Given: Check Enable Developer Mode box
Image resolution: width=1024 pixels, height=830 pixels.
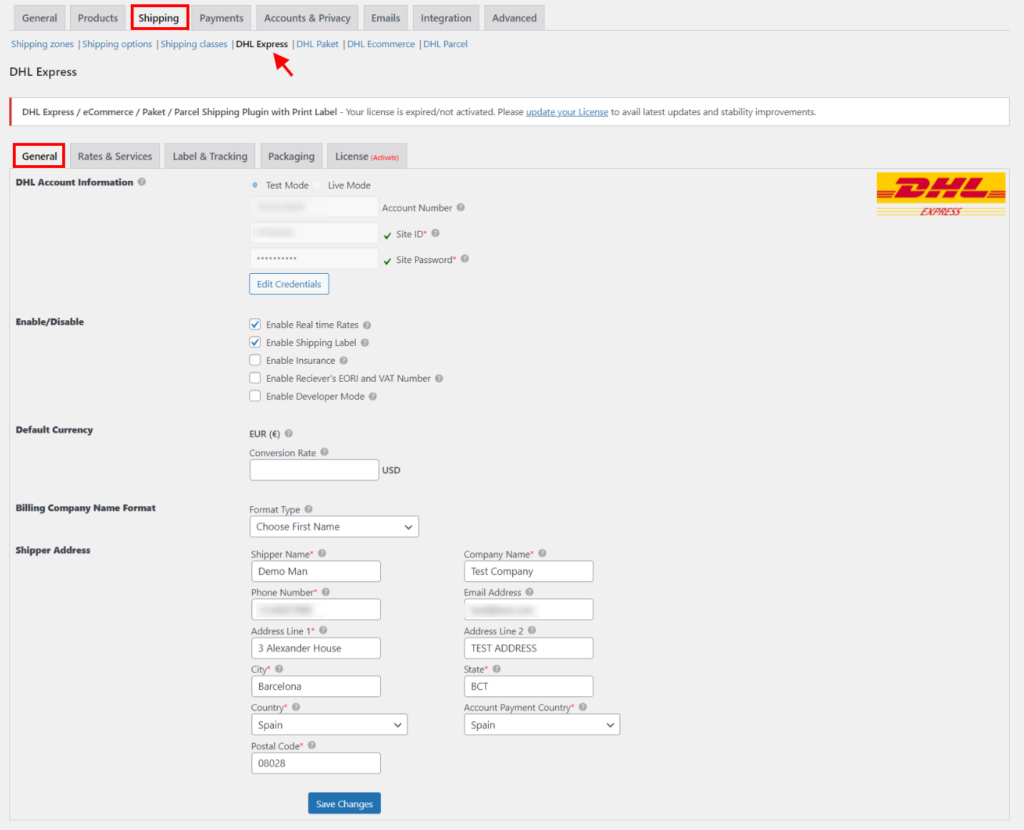Looking at the screenshot, I should [x=255, y=396].
